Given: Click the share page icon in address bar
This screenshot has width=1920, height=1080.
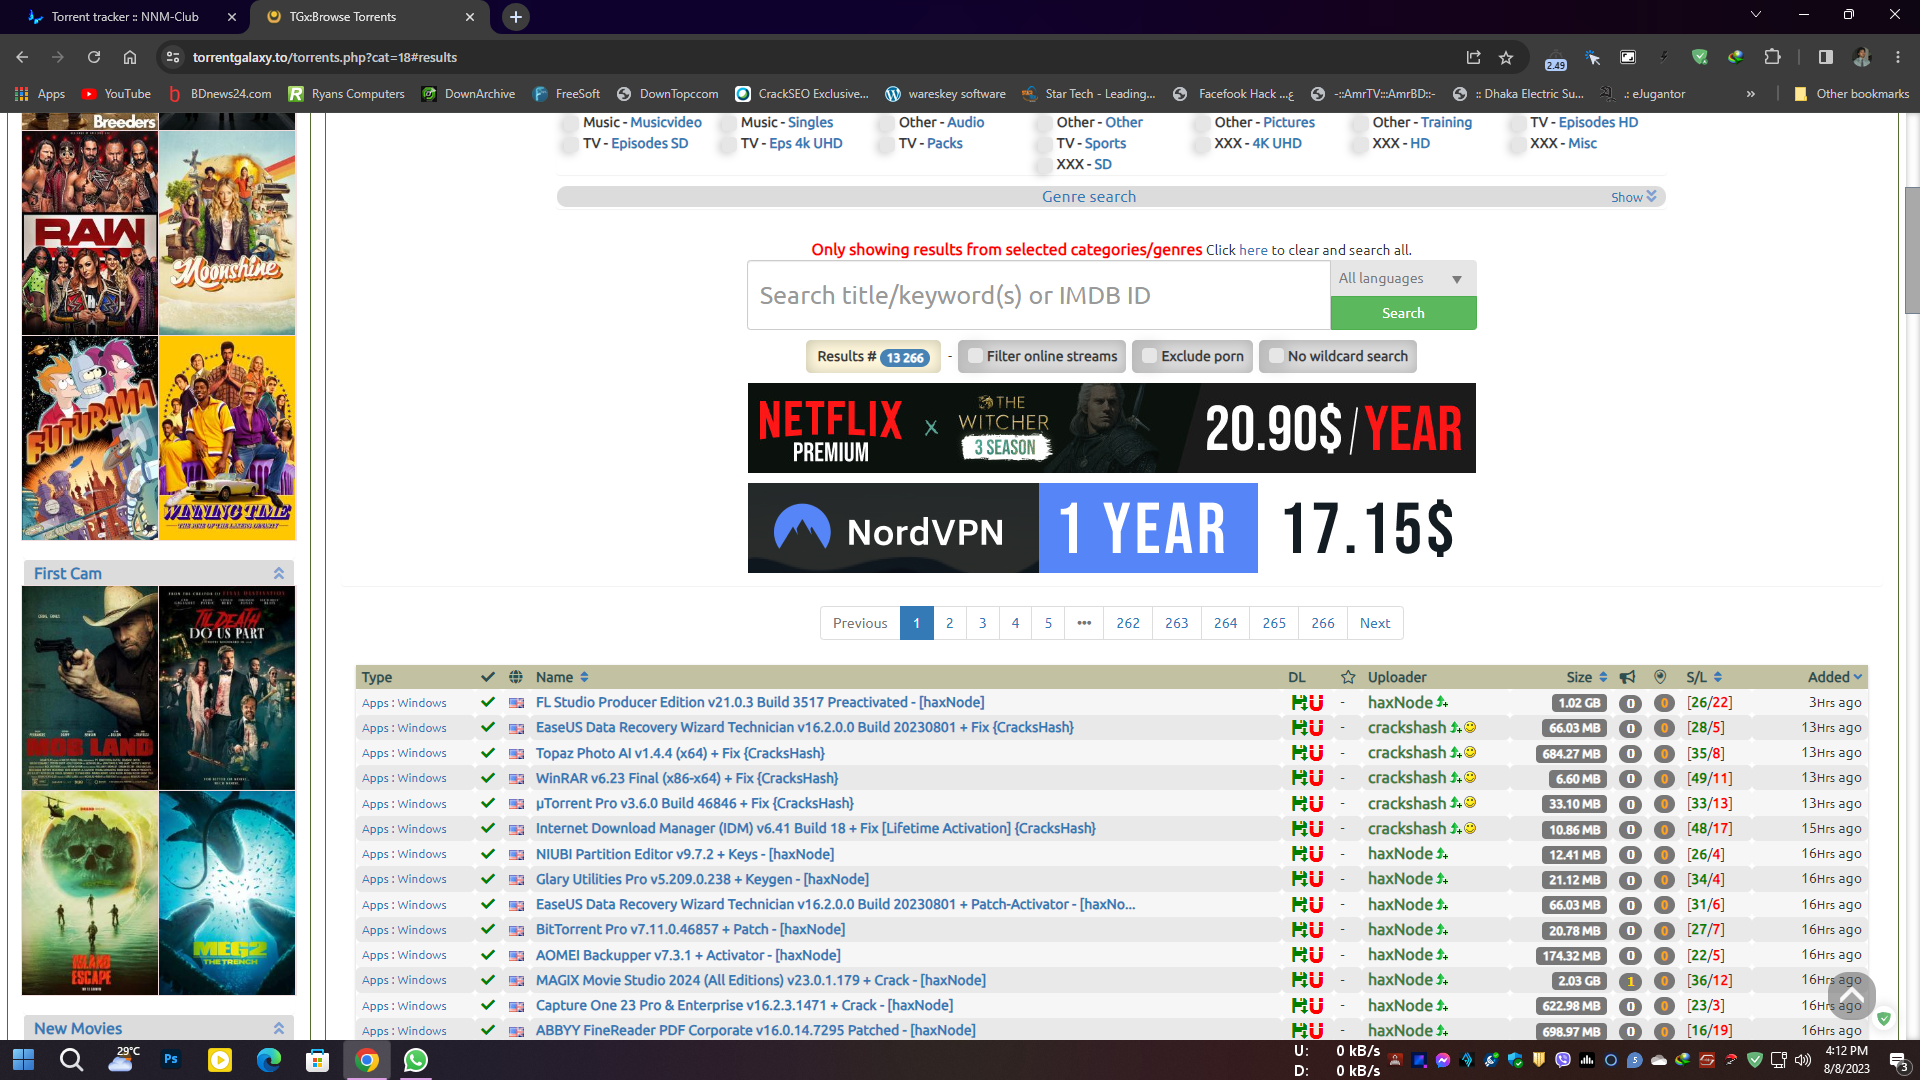Looking at the screenshot, I should point(1473,57).
